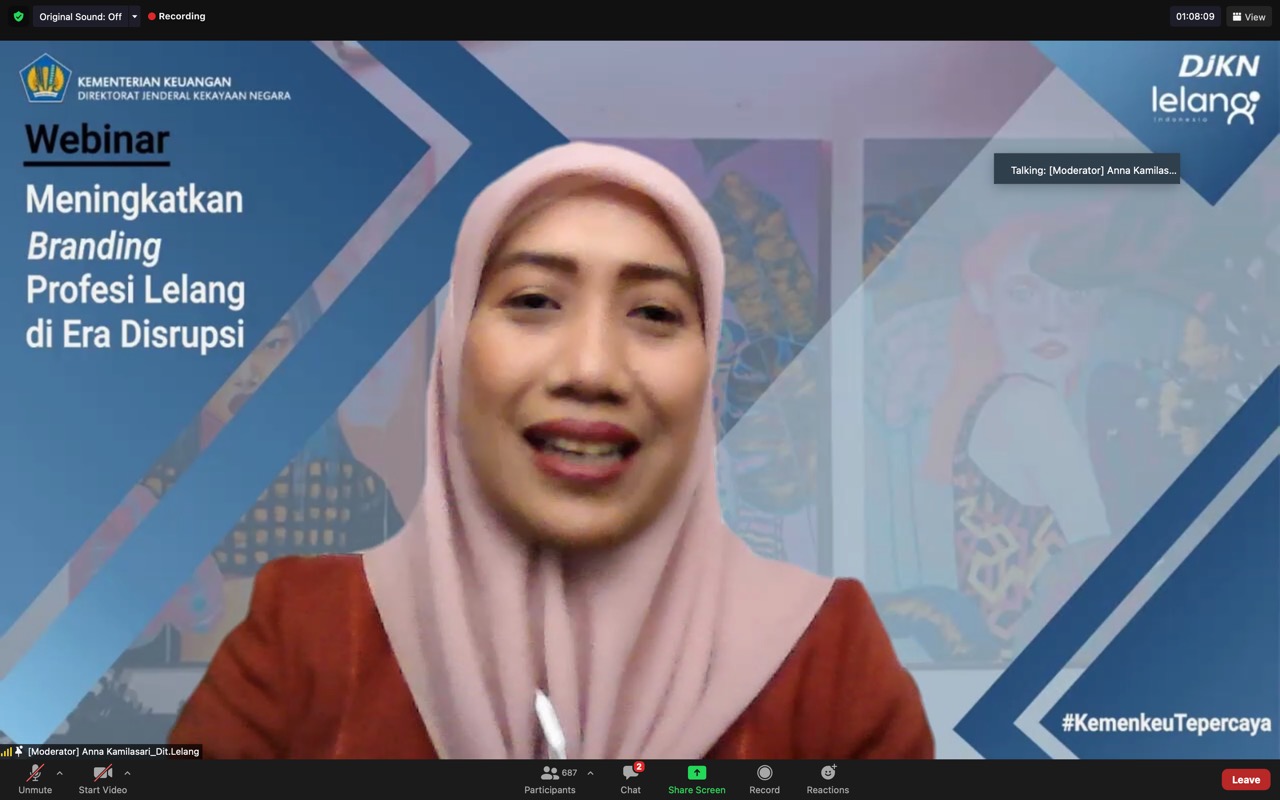The width and height of the screenshot is (1280, 800).
Task: Open the Participants list
Action: point(550,778)
